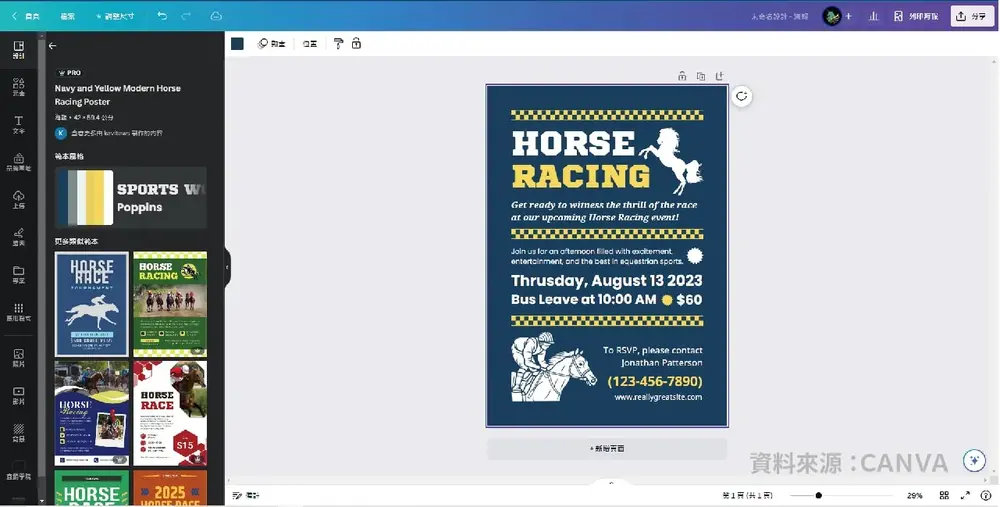Open the File menu in the header

[68, 16]
